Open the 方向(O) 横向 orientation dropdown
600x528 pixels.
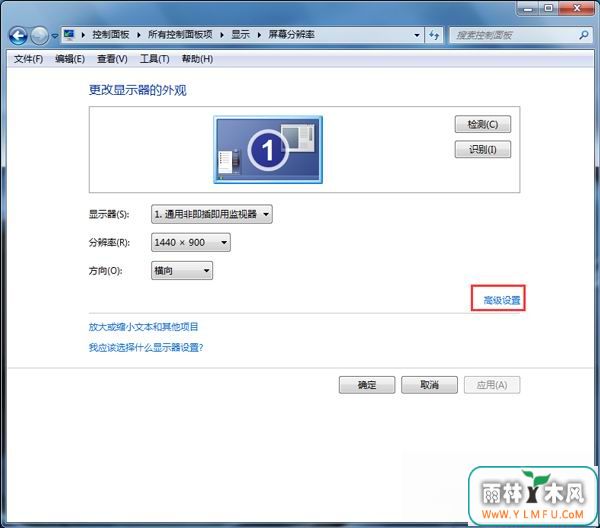[x=182, y=271]
